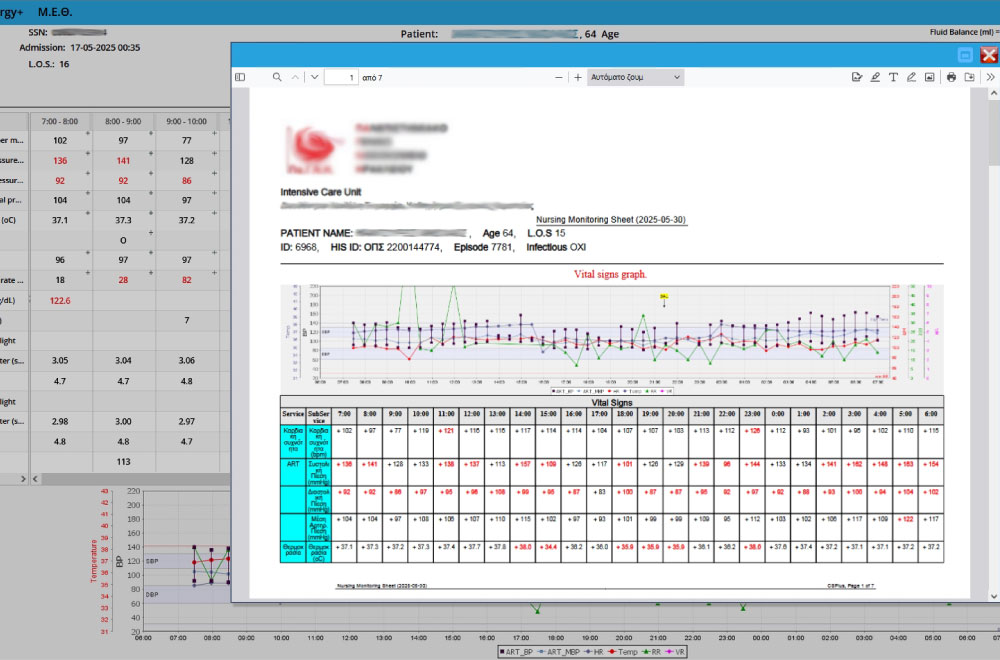Click the 113 value in bottom row
The height and width of the screenshot is (660, 1000).
point(123,462)
